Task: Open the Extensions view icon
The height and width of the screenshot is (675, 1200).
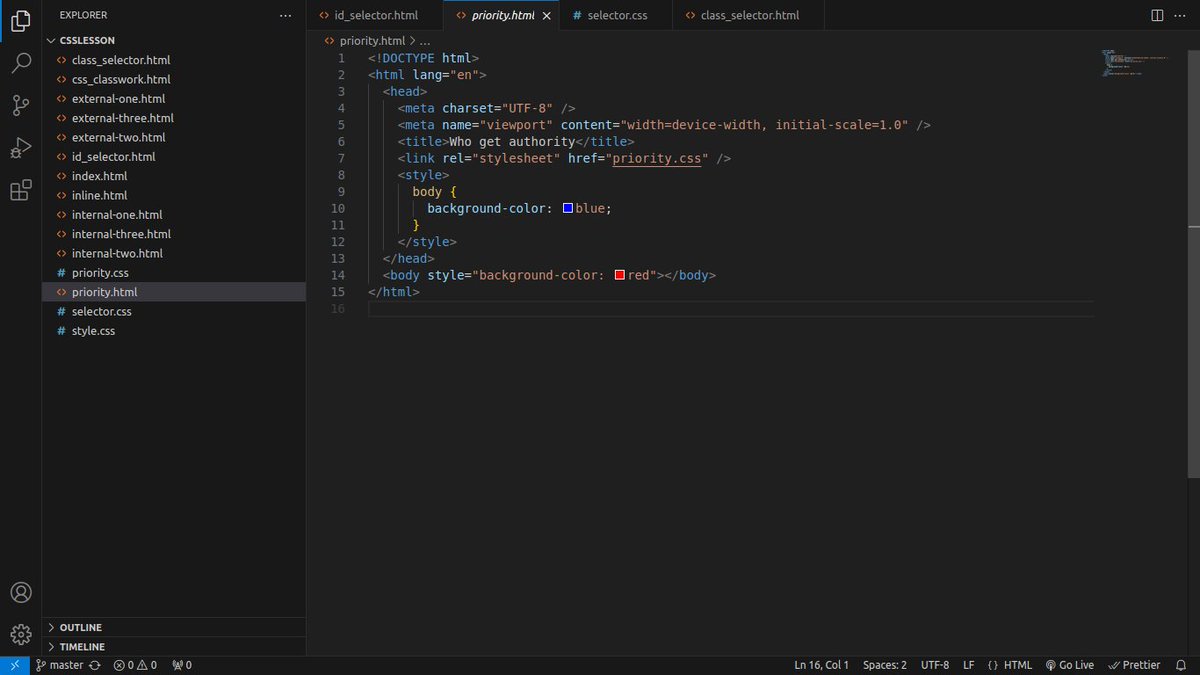Action: click(20, 190)
